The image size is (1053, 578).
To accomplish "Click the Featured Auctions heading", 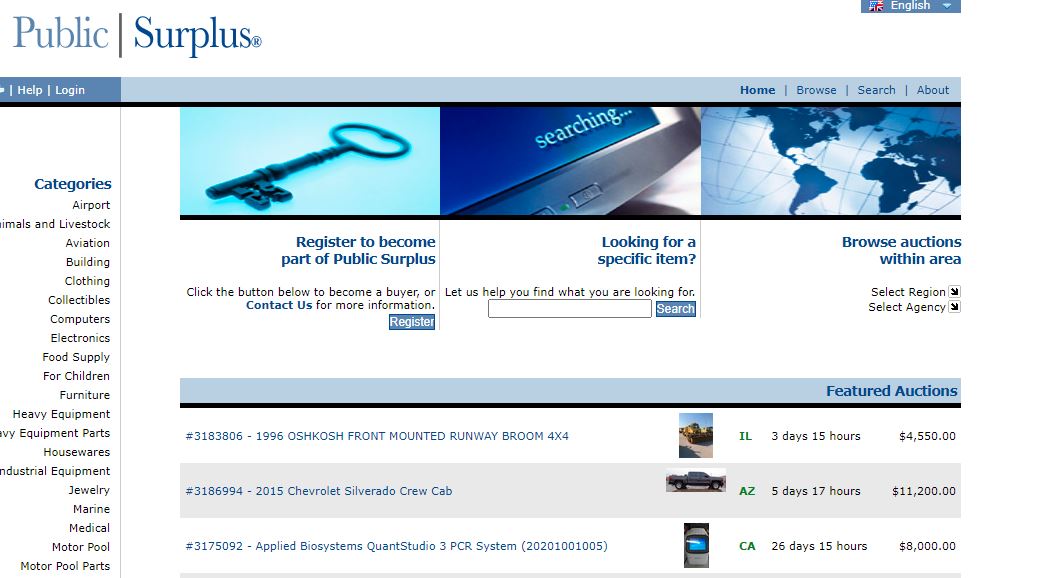I will point(892,391).
